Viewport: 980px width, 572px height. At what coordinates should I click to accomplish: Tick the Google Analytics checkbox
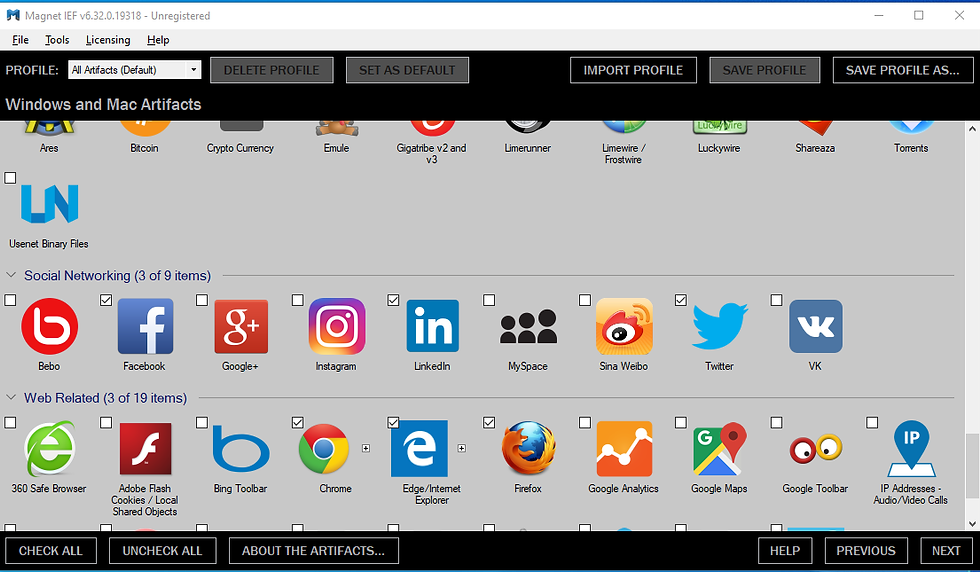[585, 423]
